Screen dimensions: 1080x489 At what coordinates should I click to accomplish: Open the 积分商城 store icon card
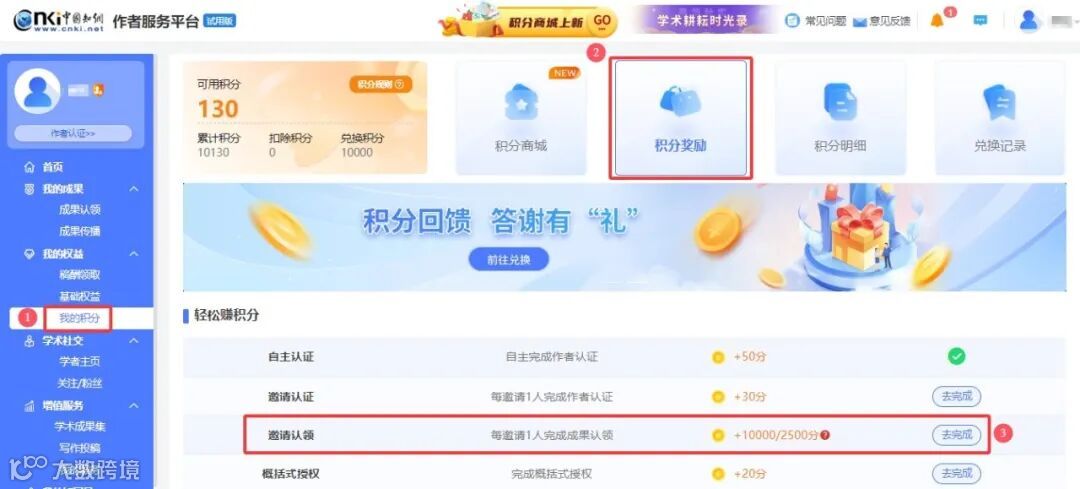tap(521, 118)
